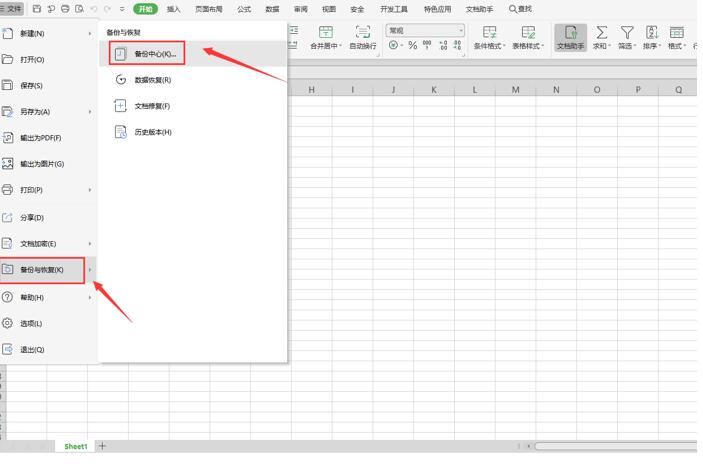Click the Save icon in quick access toolbar

pyautogui.click(x=38, y=9)
